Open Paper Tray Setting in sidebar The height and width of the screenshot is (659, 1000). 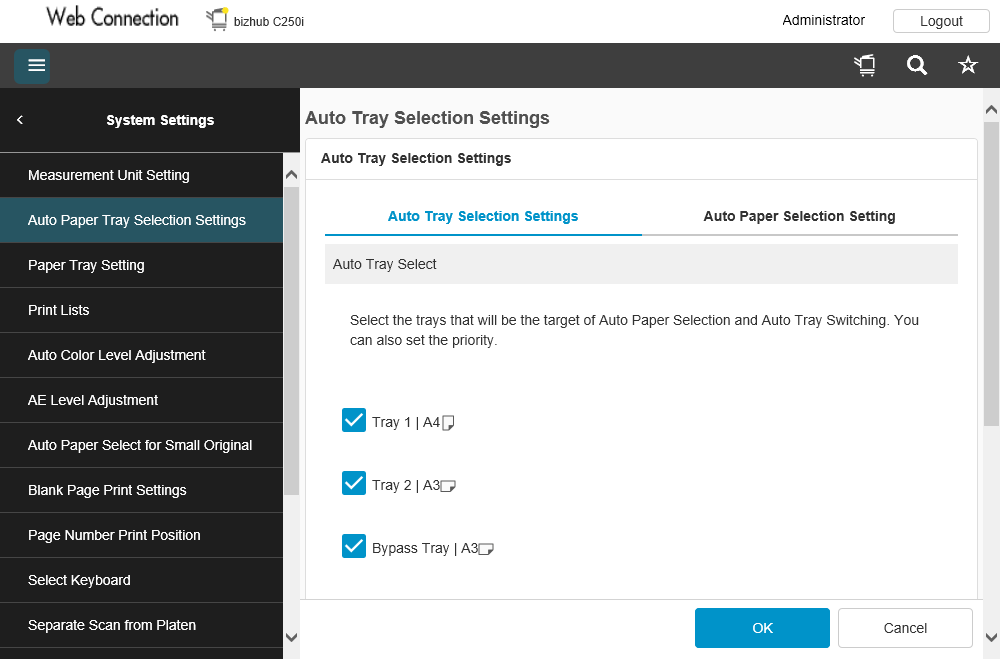(x=86, y=265)
